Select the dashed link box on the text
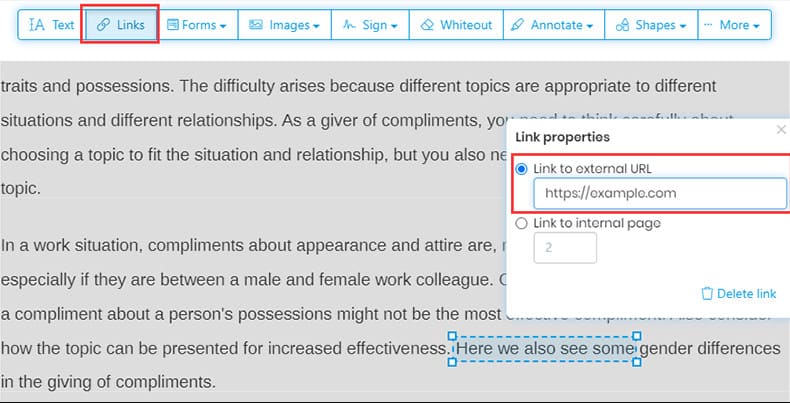Image resolution: width=790 pixels, height=403 pixels. 546,349
